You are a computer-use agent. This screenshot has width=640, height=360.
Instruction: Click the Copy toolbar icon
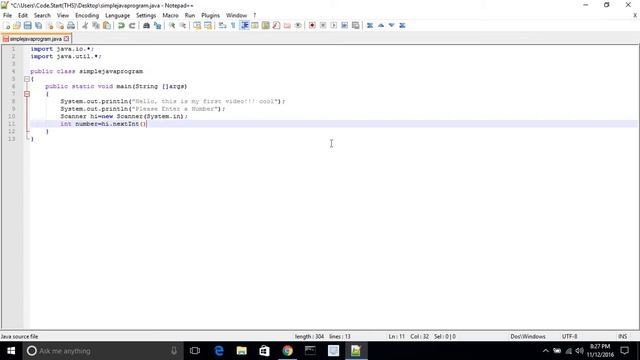[96, 25]
